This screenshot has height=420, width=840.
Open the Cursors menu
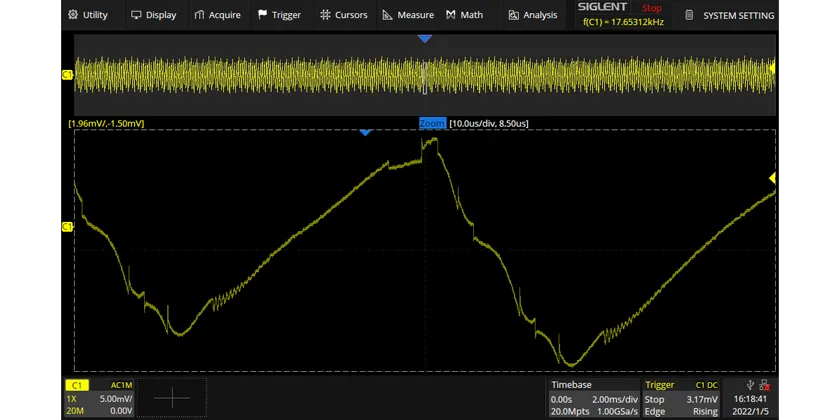coord(344,15)
